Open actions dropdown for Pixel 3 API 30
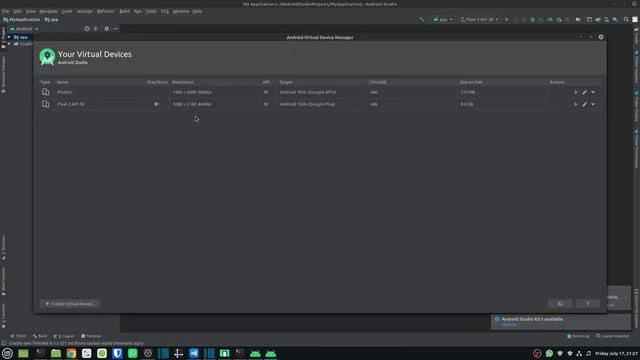This screenshot has width=640, height=360. 593,104
